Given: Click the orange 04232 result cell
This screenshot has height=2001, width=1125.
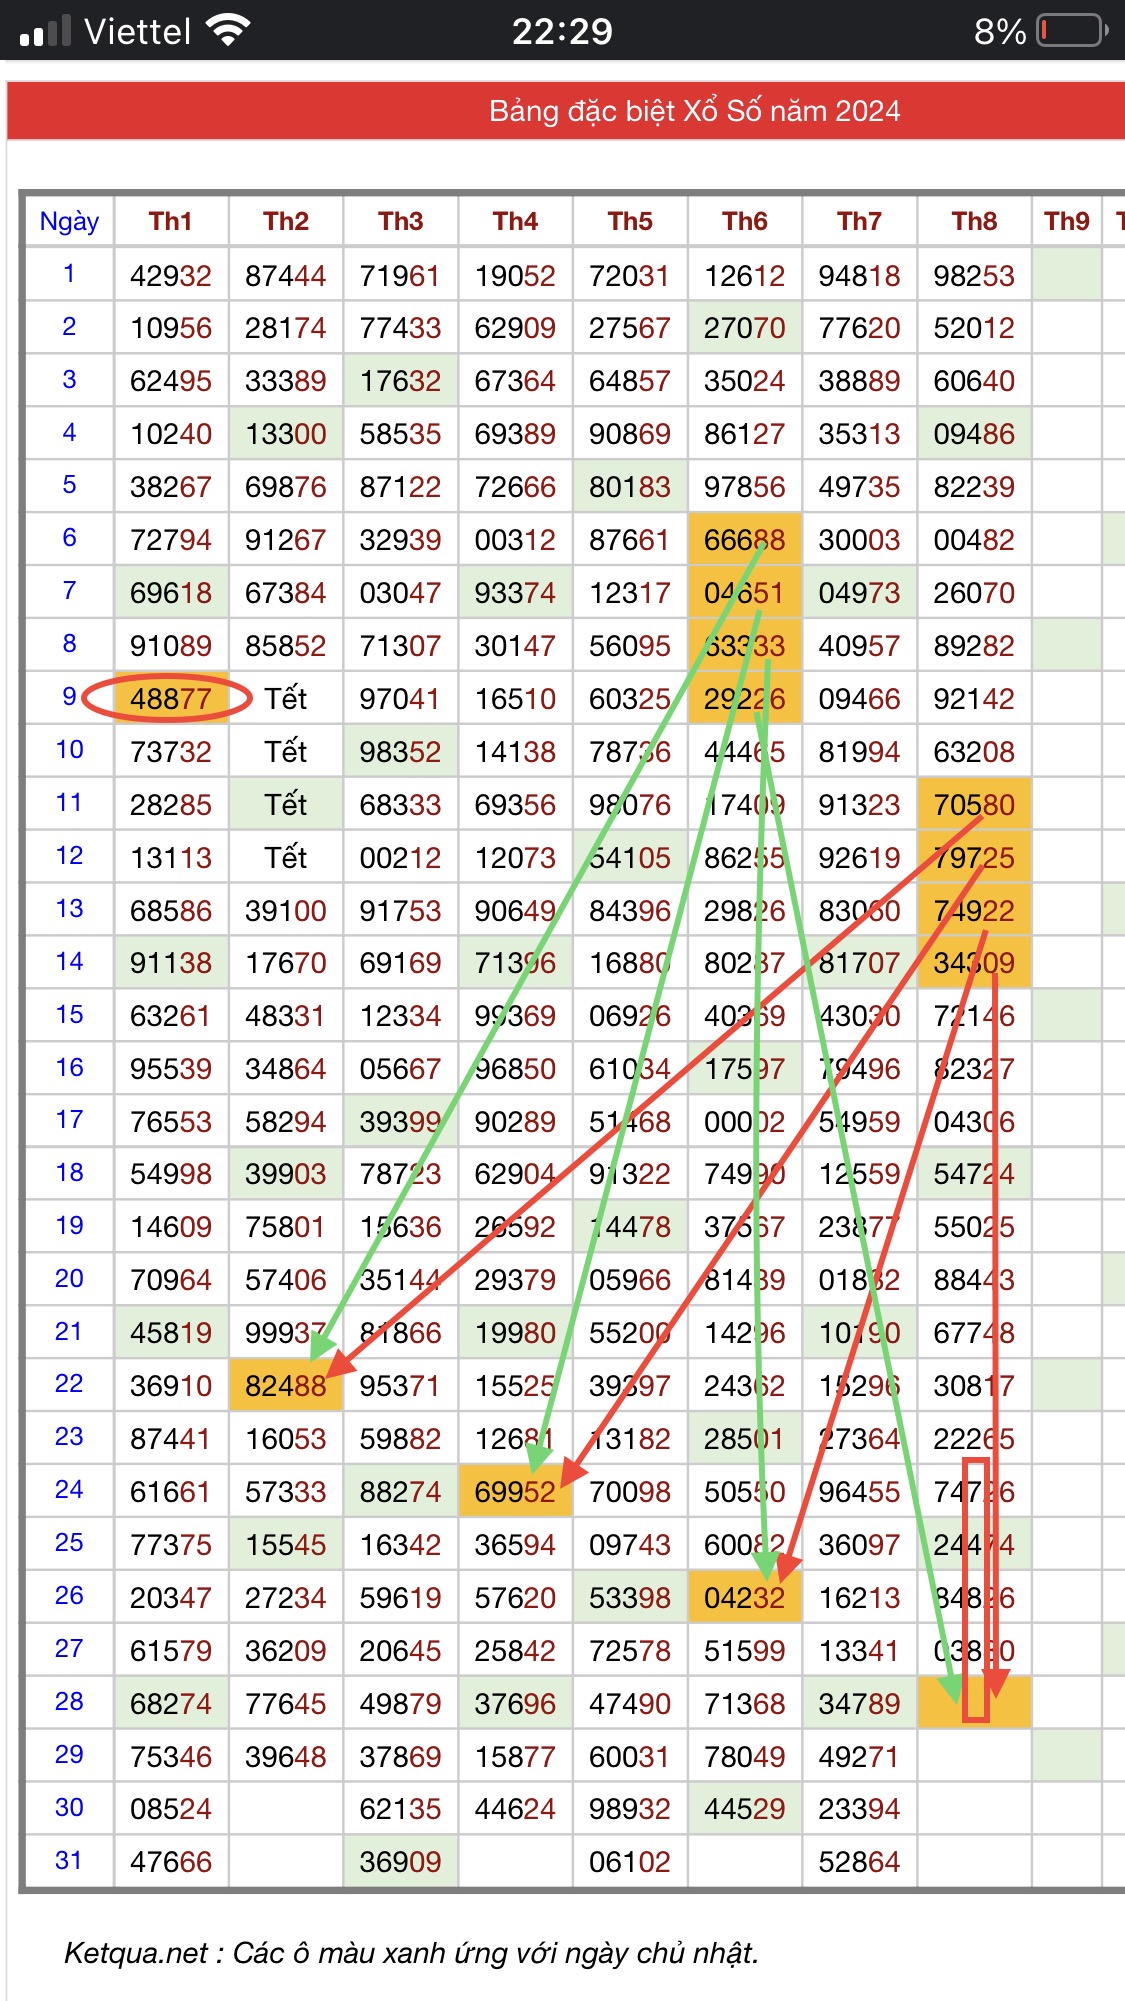Looking at the screenshot, I should (x=745, y=1598).
